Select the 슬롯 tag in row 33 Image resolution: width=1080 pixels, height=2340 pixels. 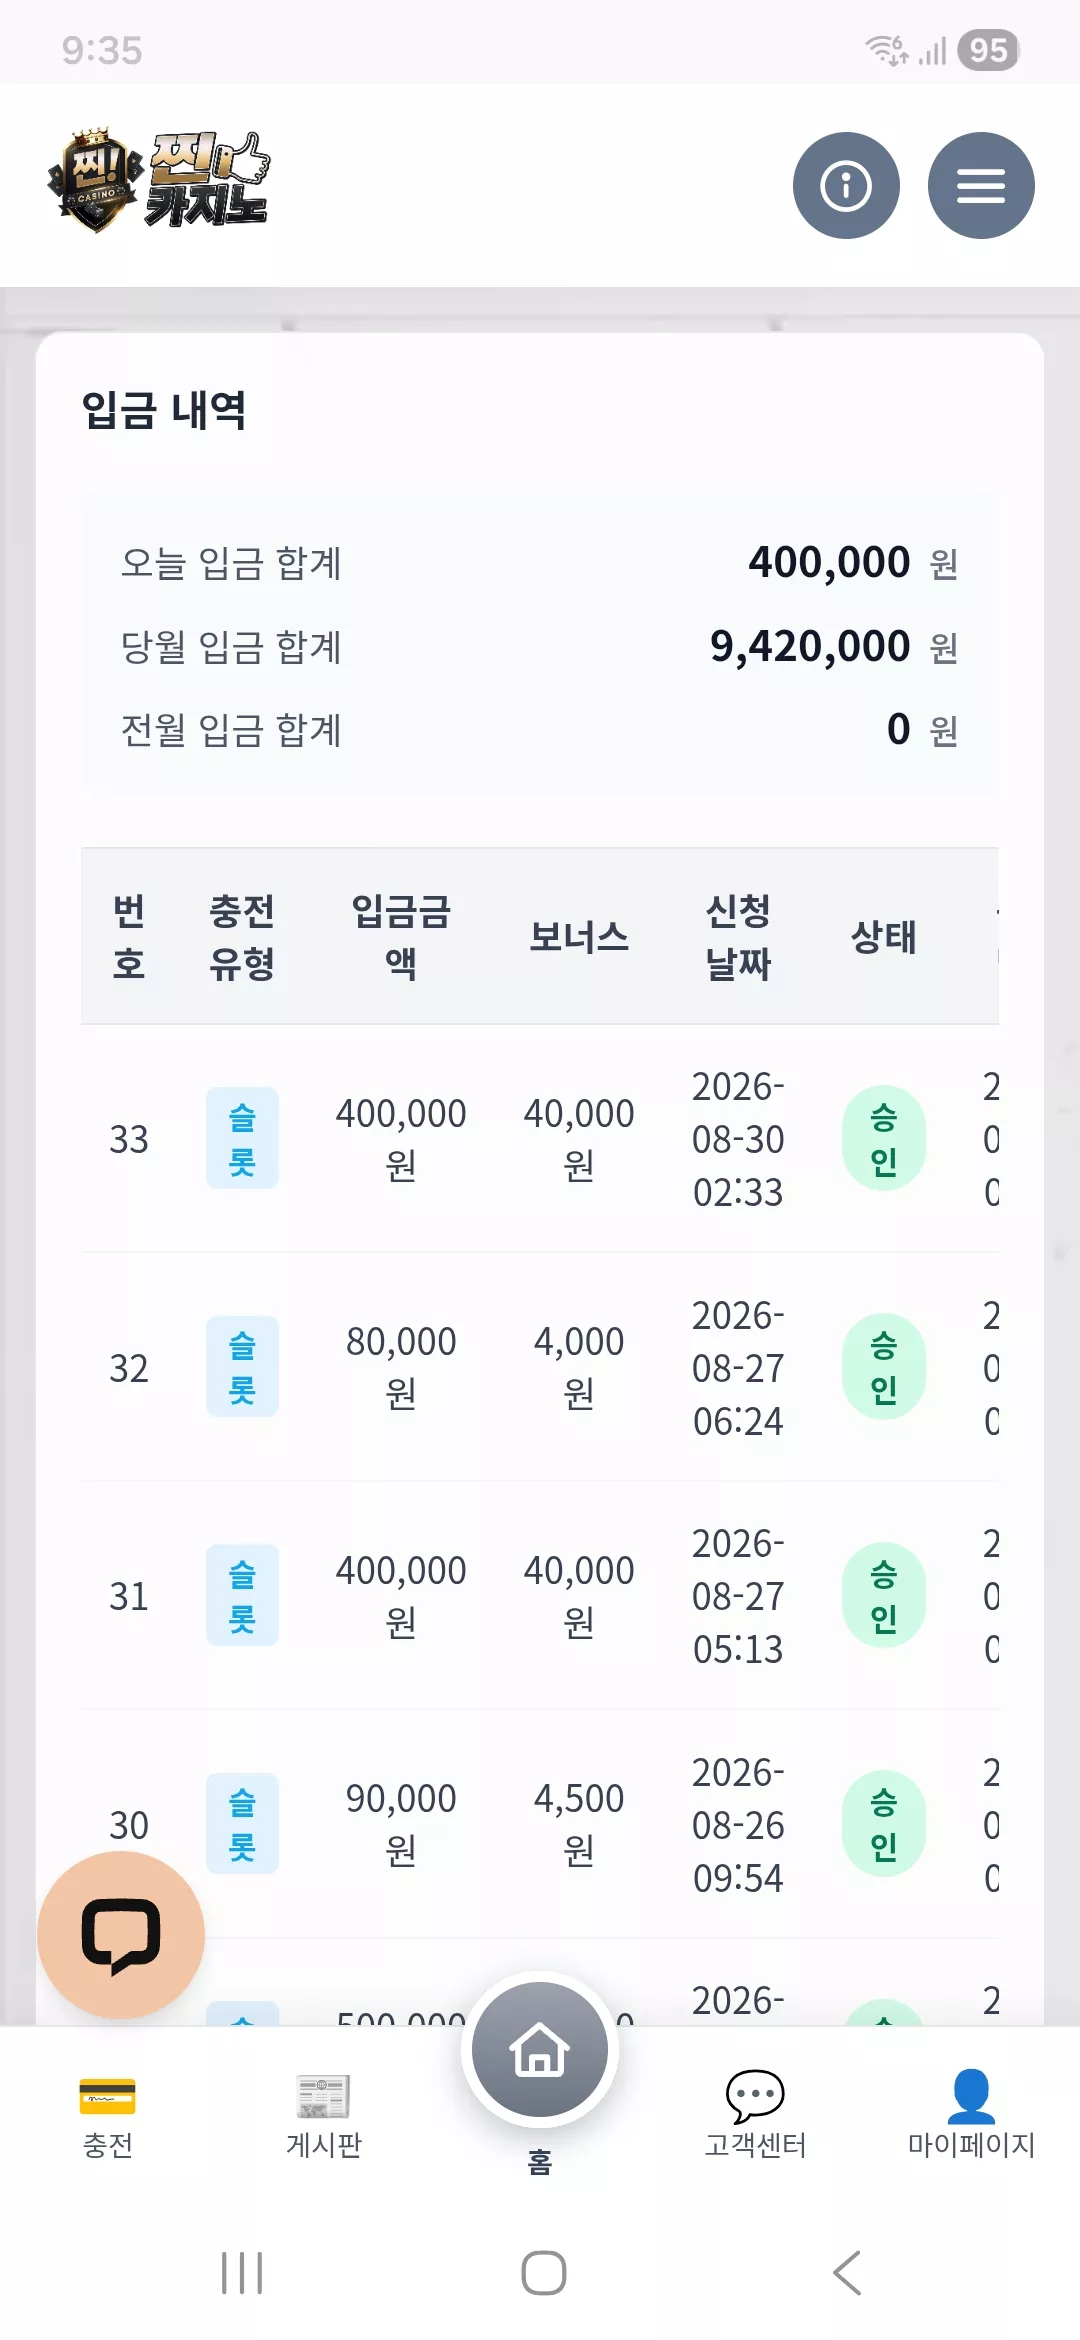242,1138
